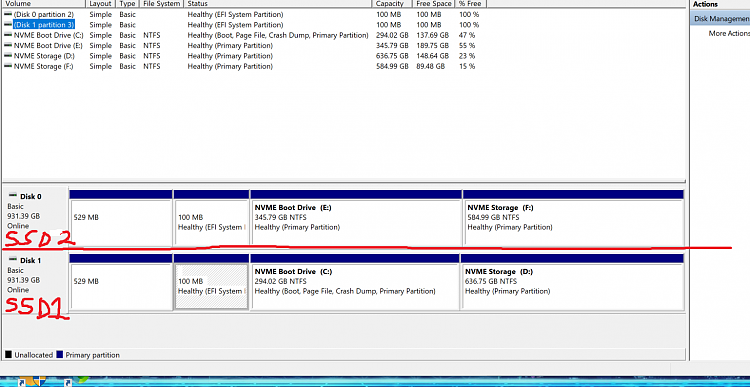Click the 47 % free value
This screenshot has width=750, height=387.
point(467,35)
